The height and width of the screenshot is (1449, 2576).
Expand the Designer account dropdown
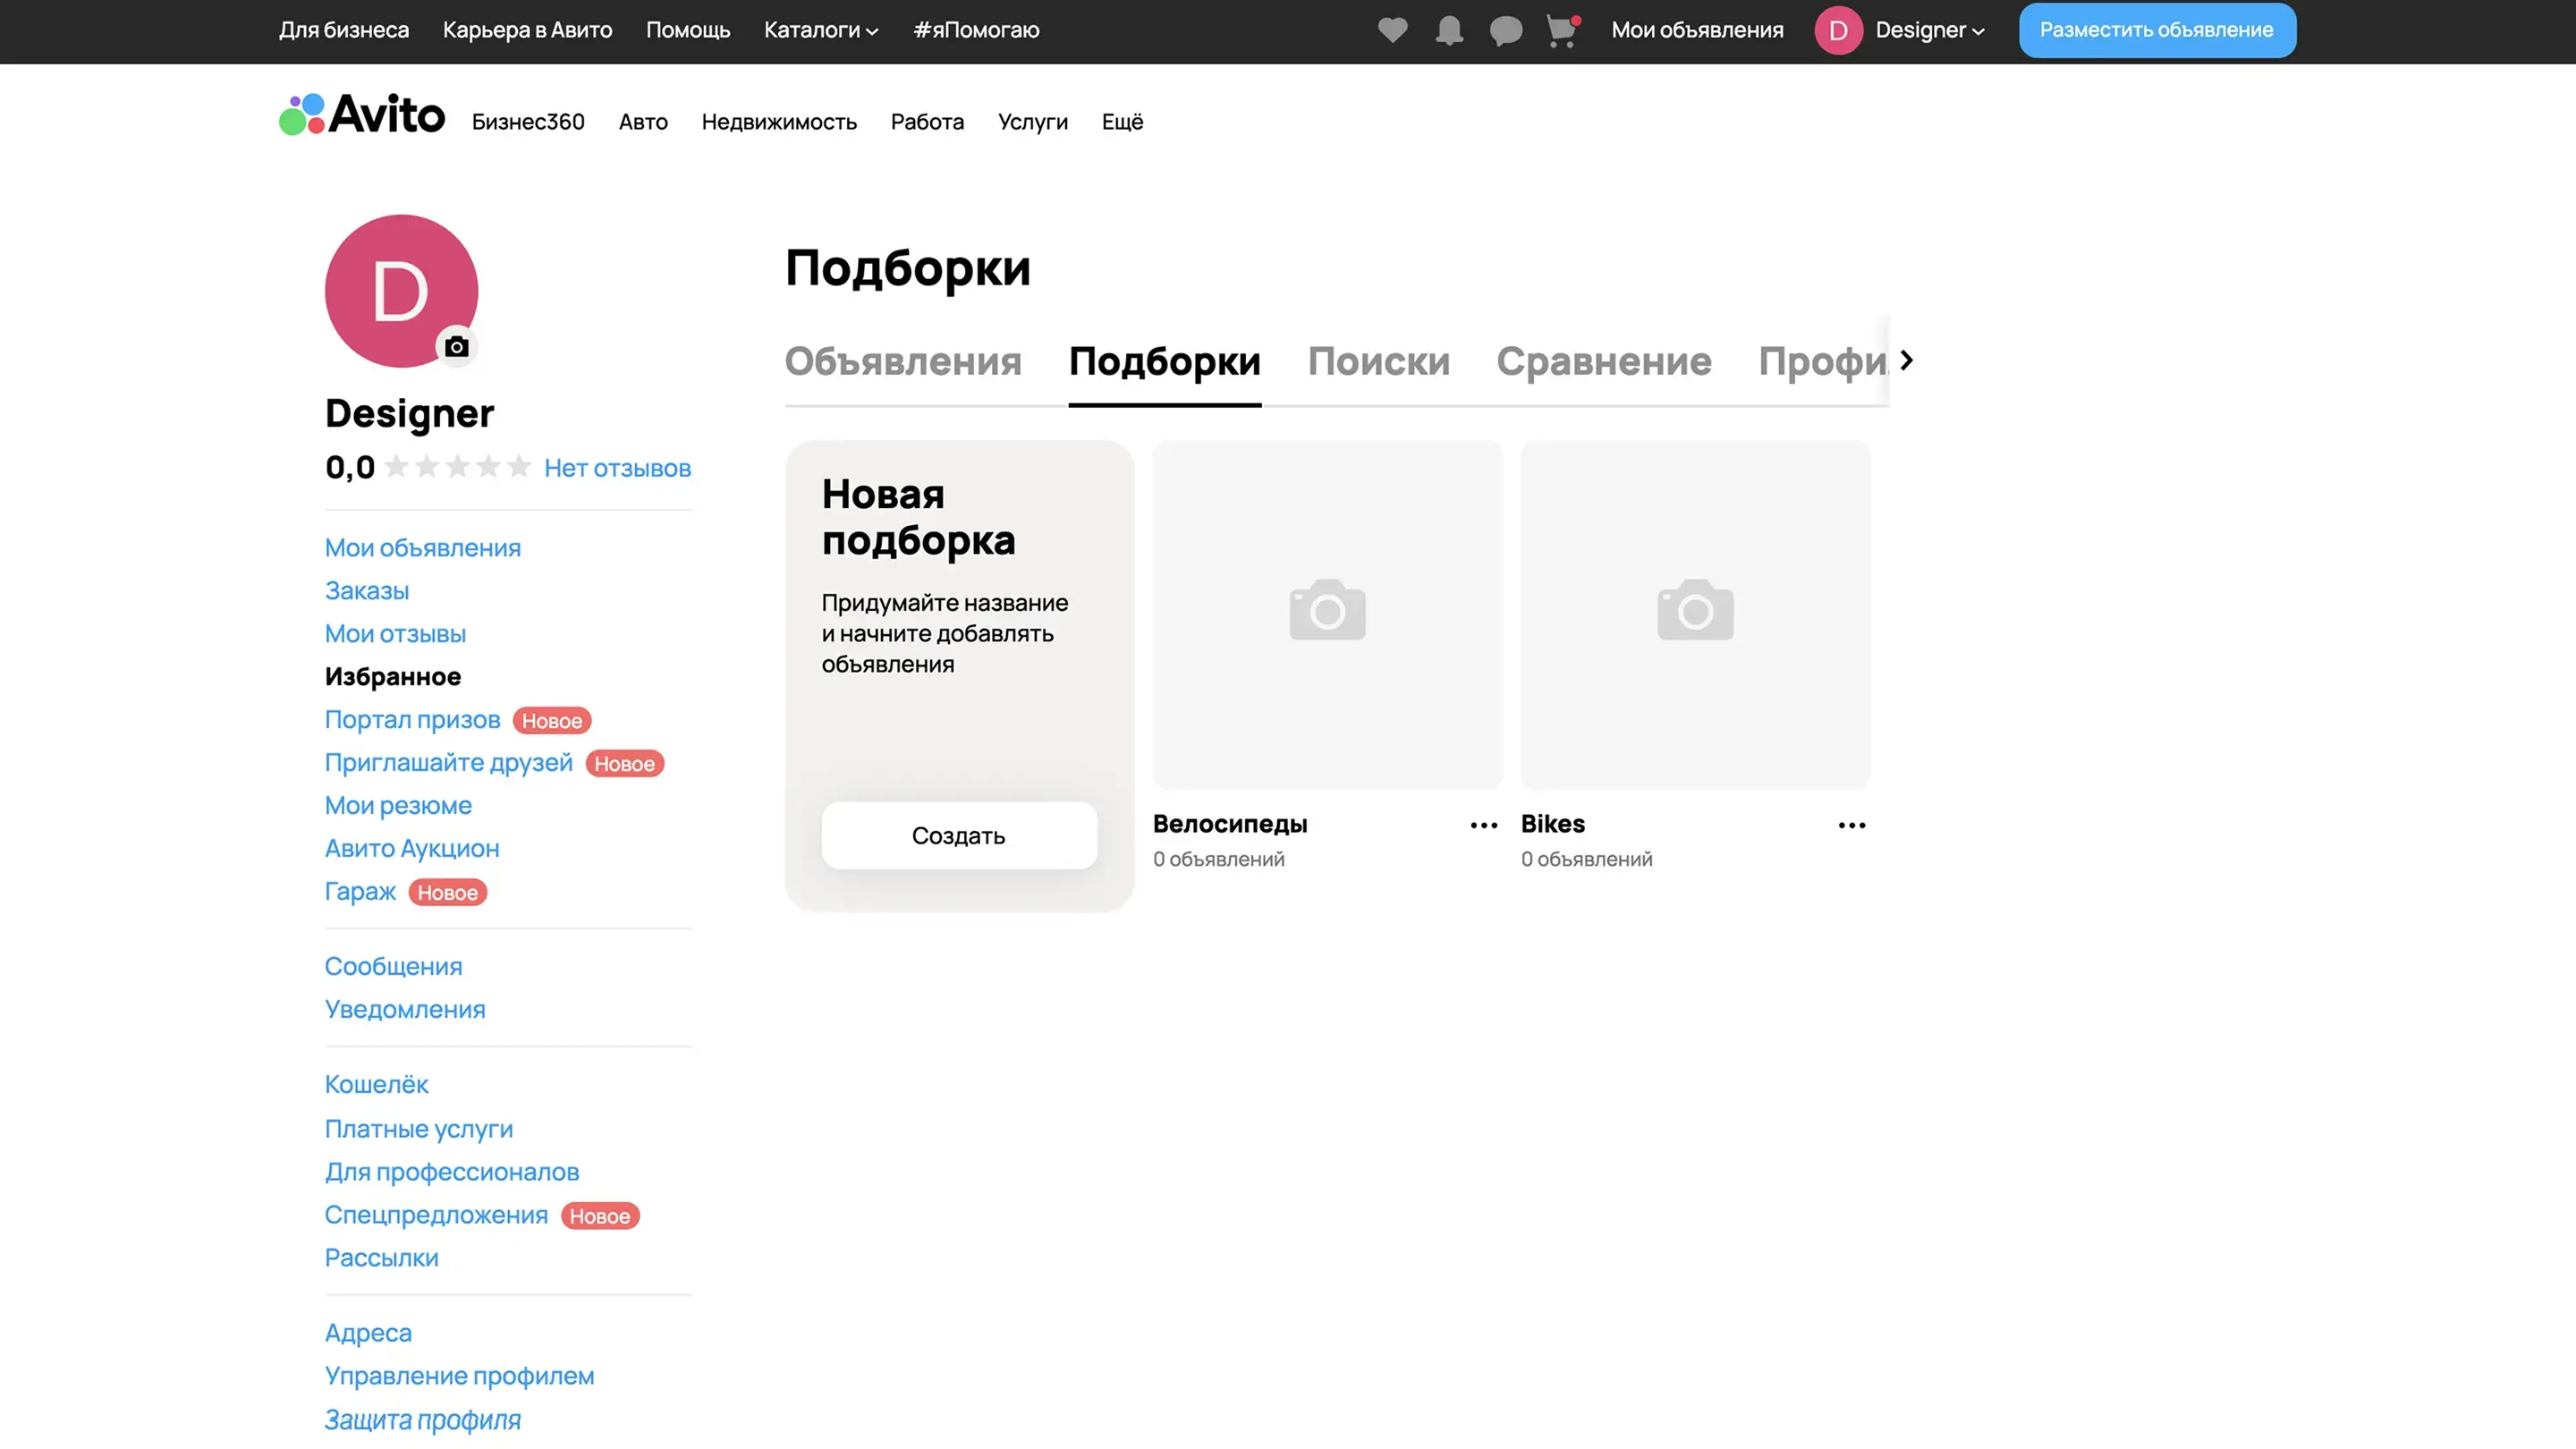click(1929, 30)
